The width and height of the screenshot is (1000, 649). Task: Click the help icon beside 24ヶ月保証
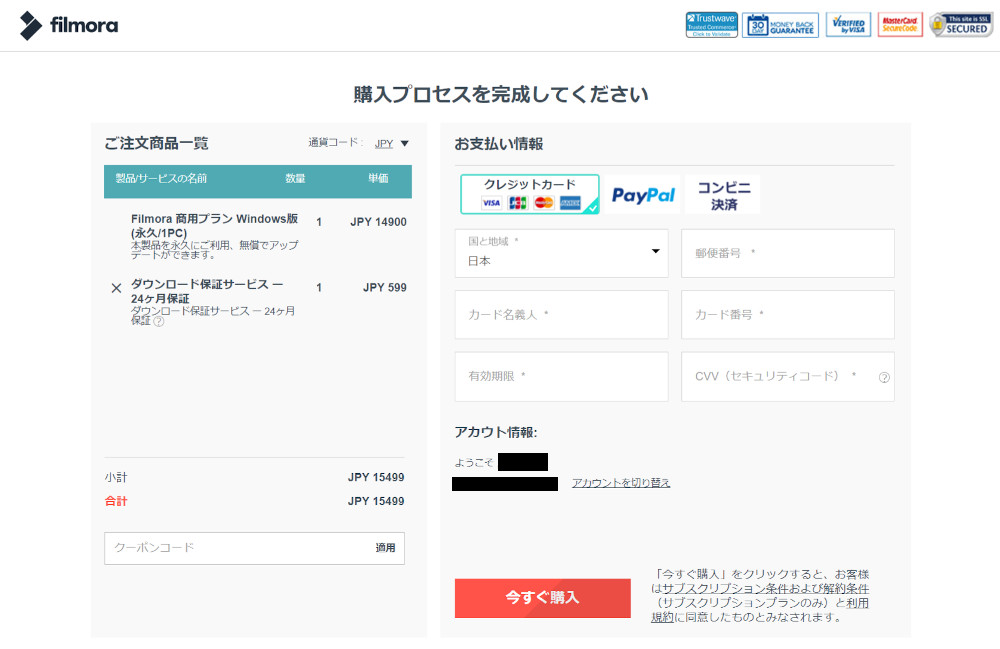[159, 321]
